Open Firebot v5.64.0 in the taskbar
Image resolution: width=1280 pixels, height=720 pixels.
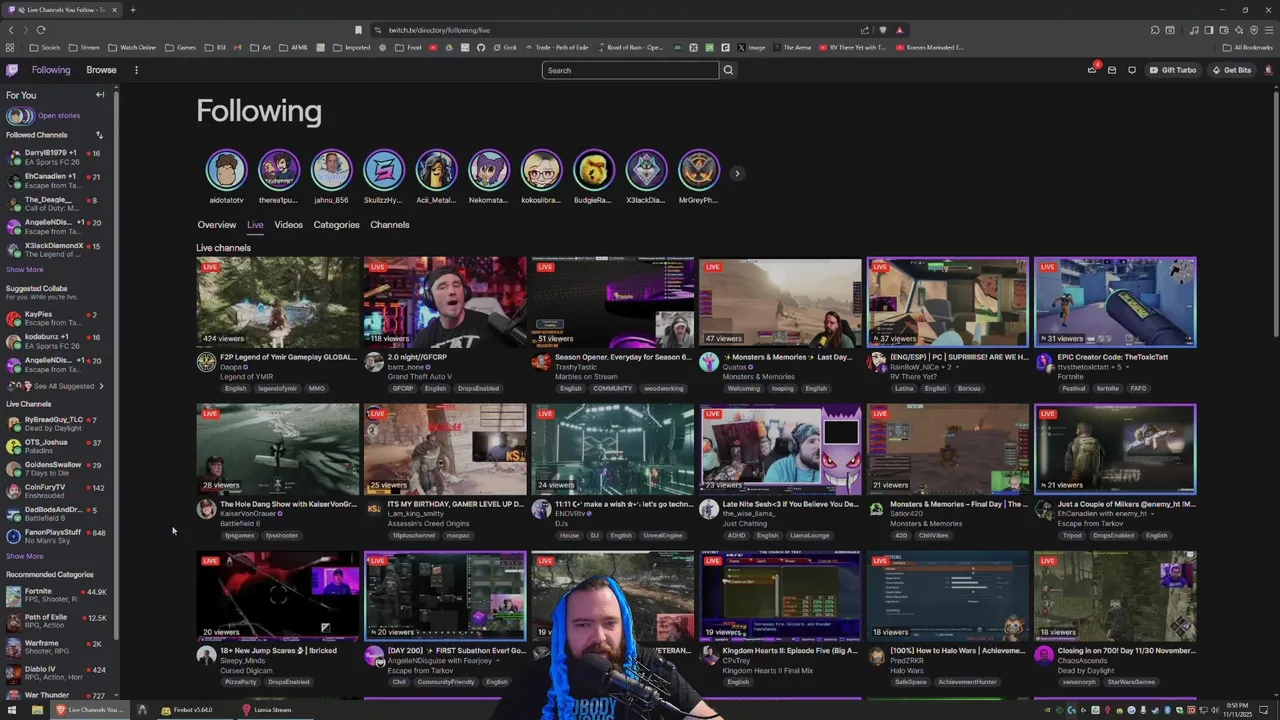point(186,710)
